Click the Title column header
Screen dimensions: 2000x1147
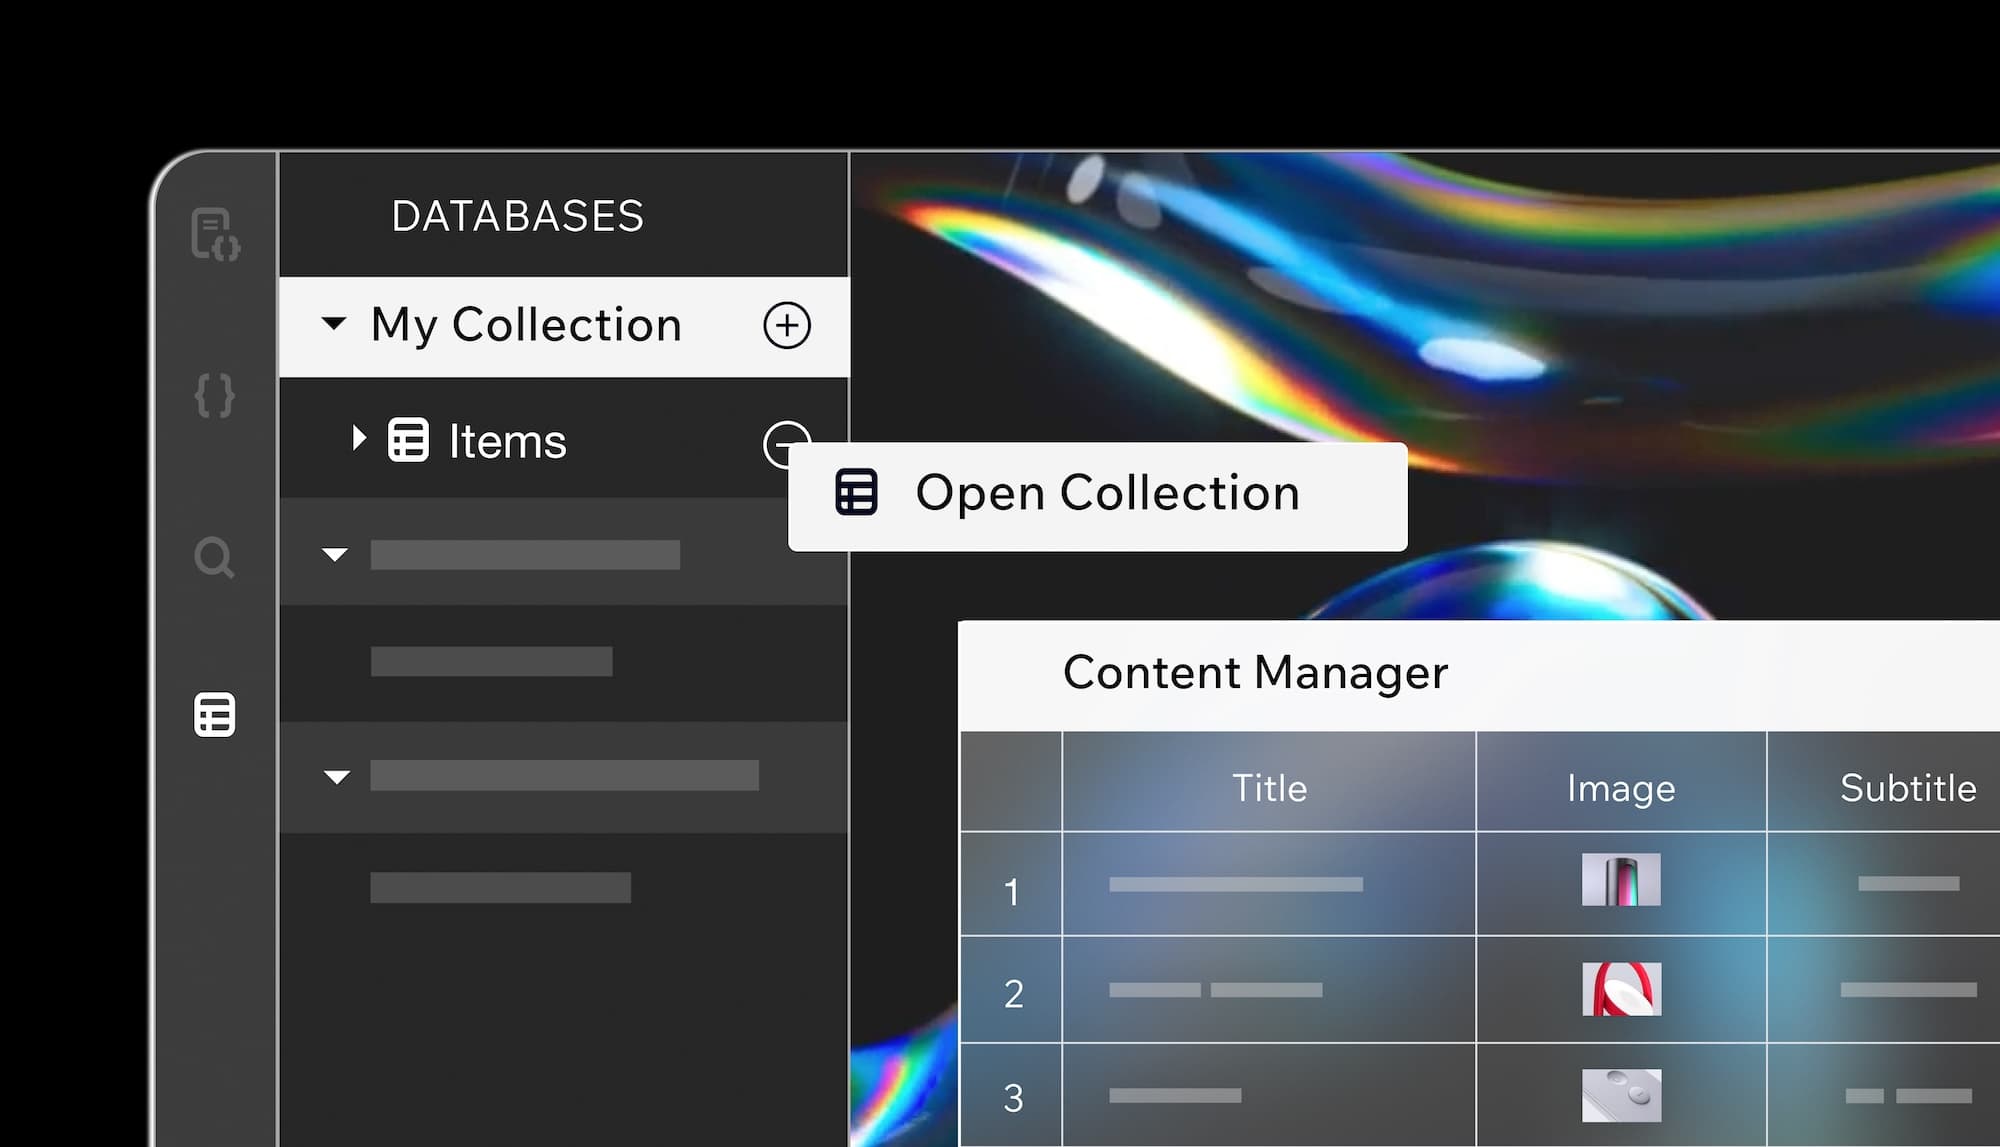coord(1268,788)
